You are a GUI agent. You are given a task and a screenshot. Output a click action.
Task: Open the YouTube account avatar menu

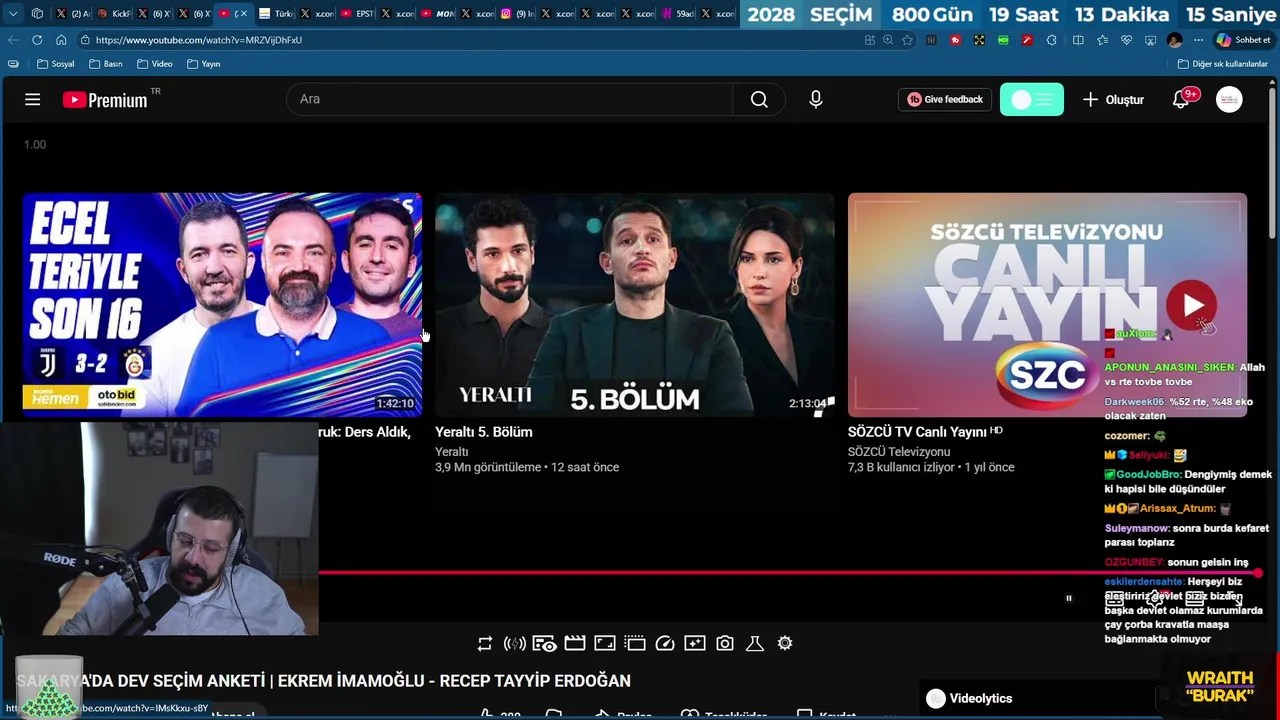pyautogui.click(x=1229, y=99)
